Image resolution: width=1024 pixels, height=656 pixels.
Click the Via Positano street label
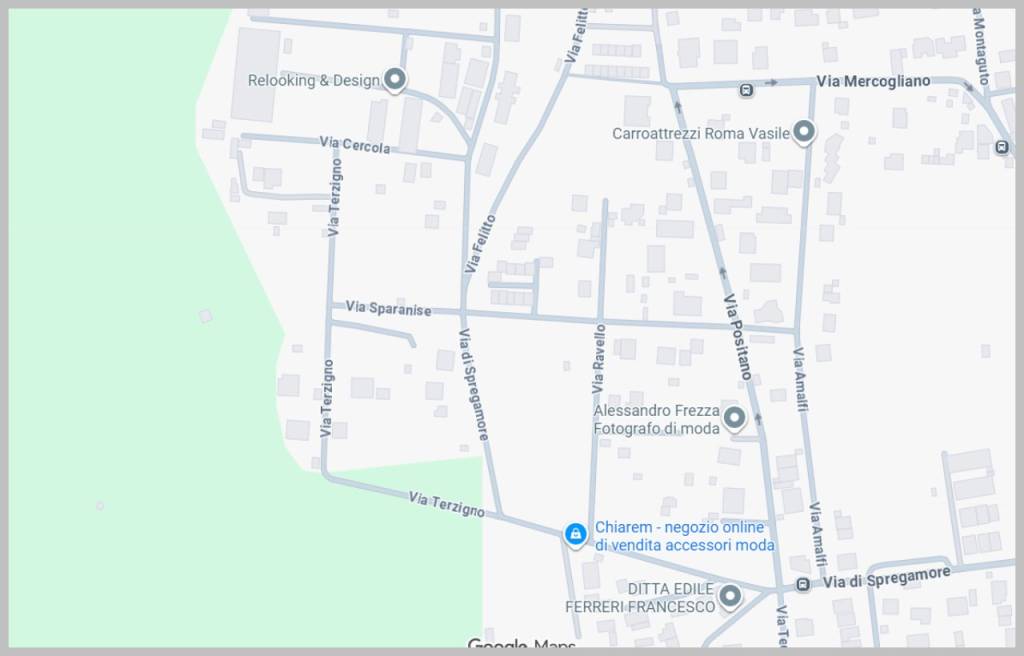pos(738,336)
